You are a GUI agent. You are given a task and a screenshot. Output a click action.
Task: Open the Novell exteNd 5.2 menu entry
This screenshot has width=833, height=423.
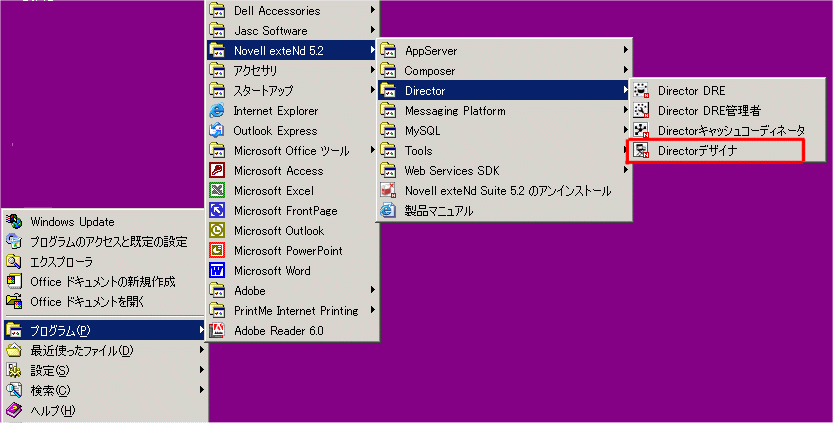click(x=292, y=50)
